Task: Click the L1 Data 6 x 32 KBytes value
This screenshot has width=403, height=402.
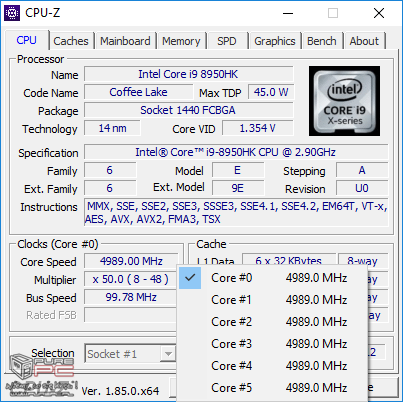Action: pyautogui.click(x=289, y=260)
